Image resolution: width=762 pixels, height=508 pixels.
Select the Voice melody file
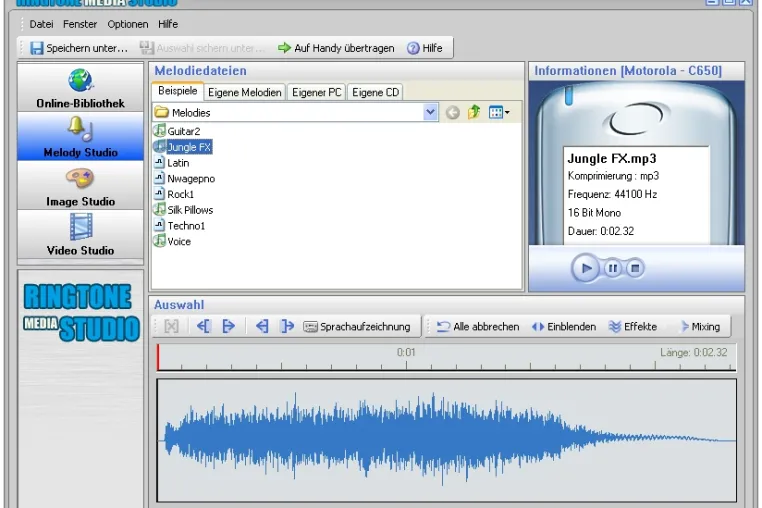click(172, 241)
